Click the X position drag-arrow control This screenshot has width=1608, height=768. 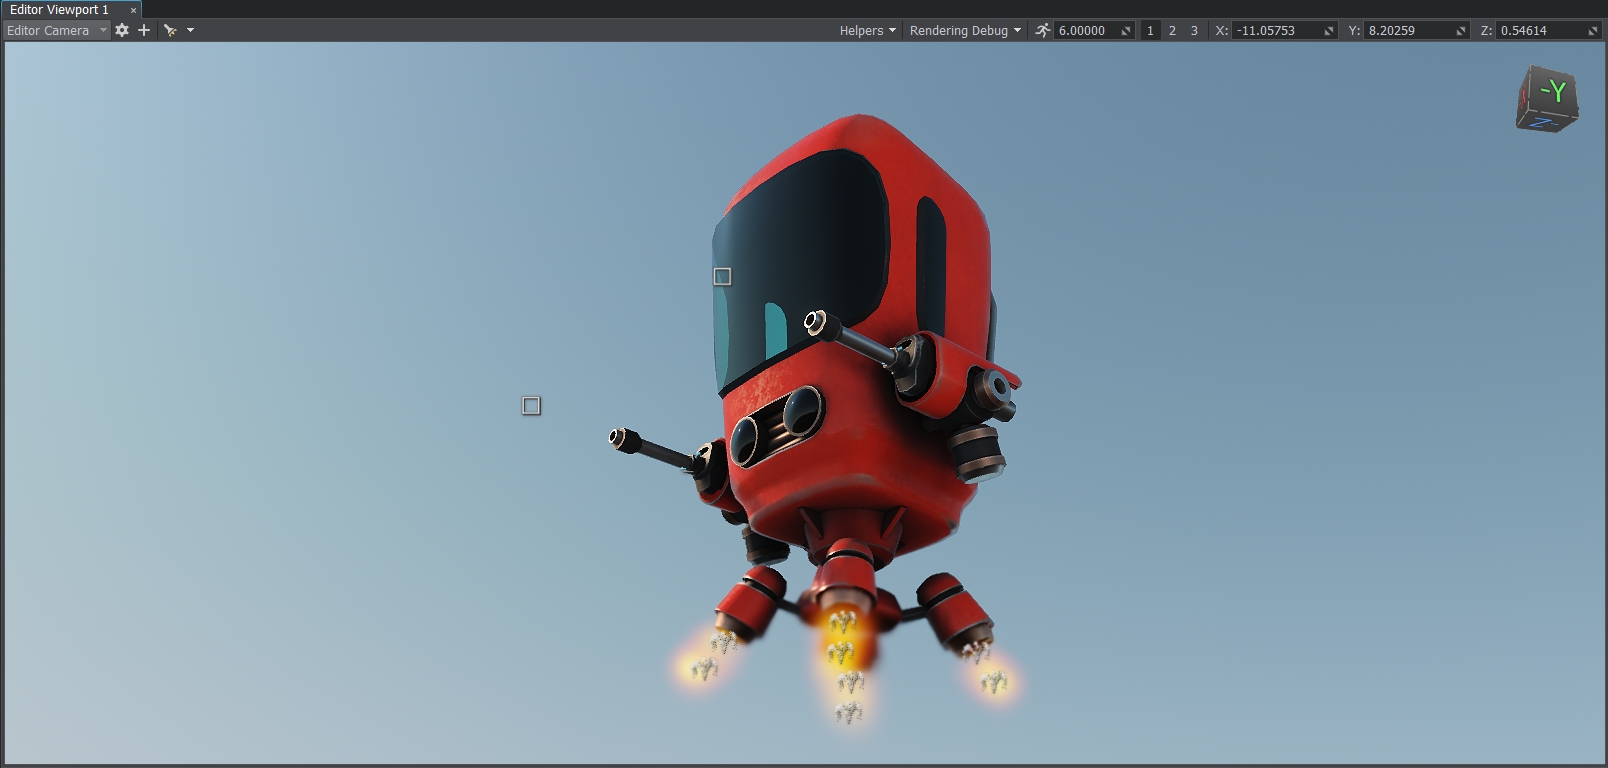[x=1329, y=31]
